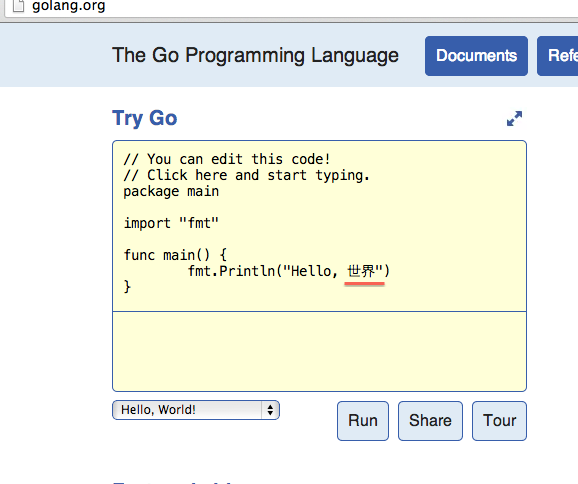Open the Documents menu button
578x484 pixels.
click(x=476, y=56)
